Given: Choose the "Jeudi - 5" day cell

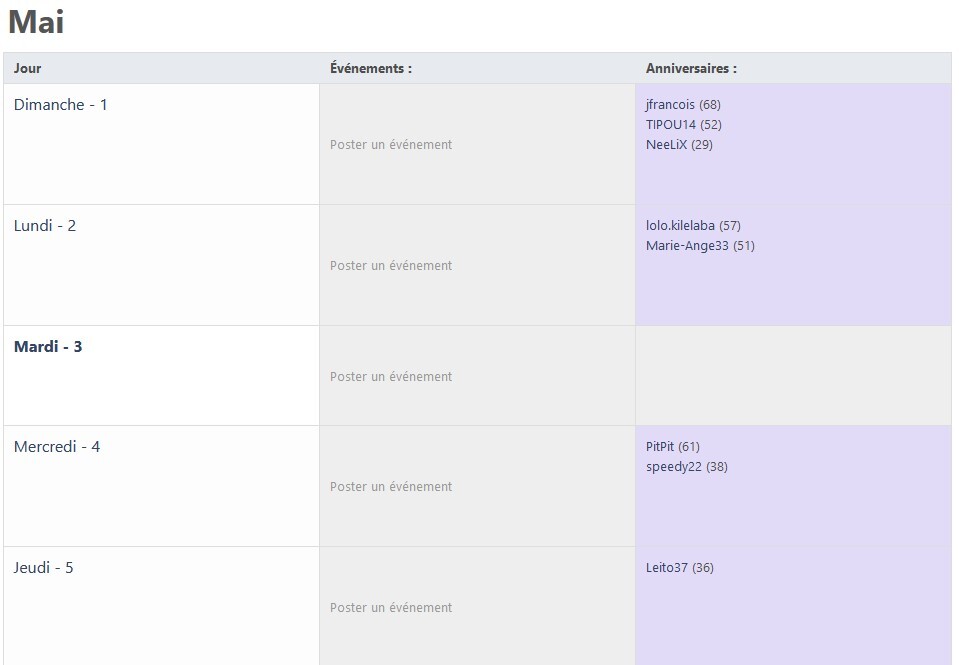Looking at the screenshot, I should tap(43, 568).
